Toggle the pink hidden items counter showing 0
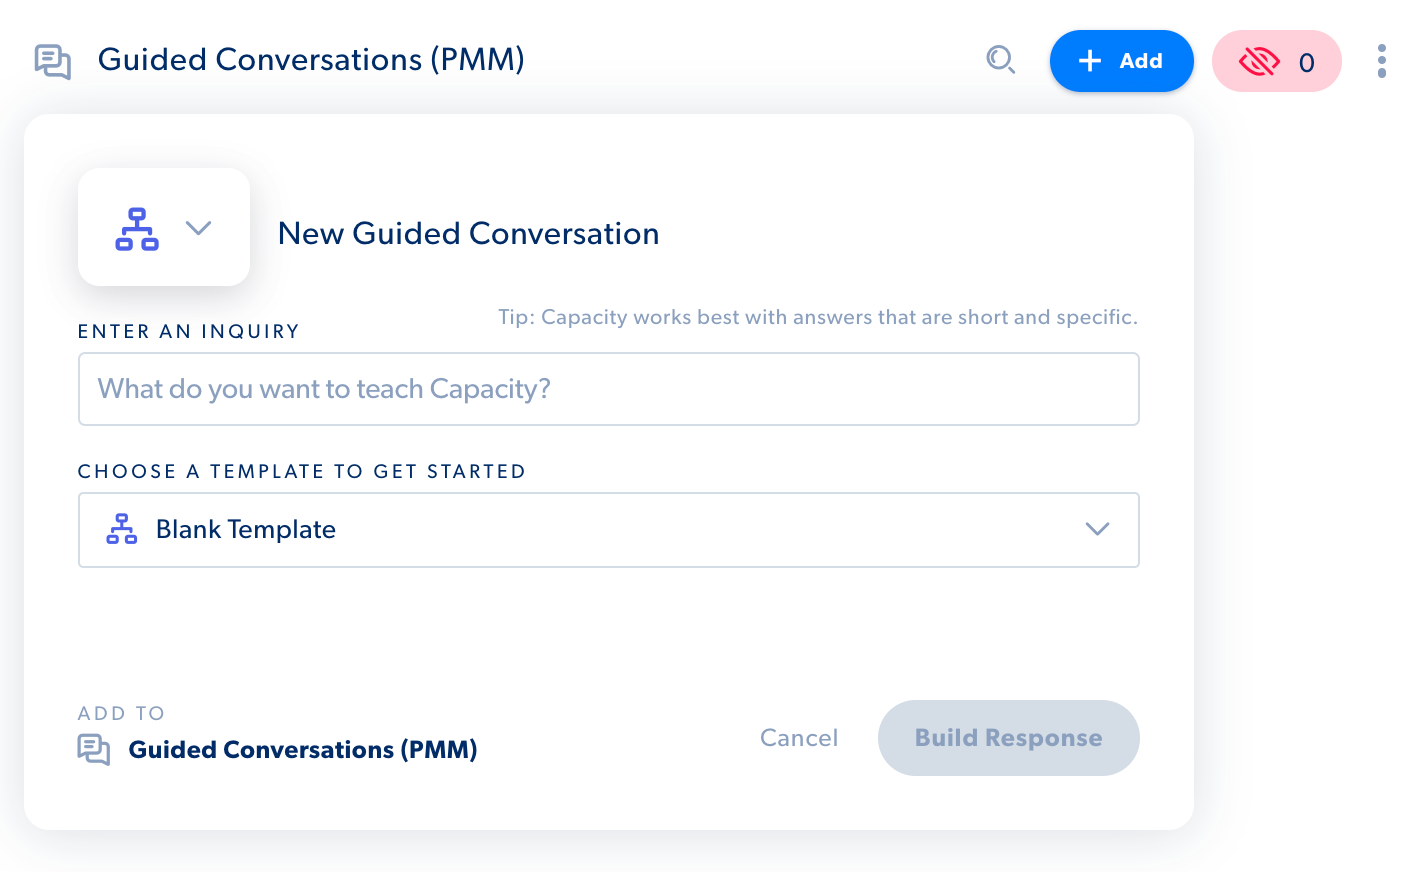Viewport: 1414px width, 872px height. click(x=1277, y=61)
